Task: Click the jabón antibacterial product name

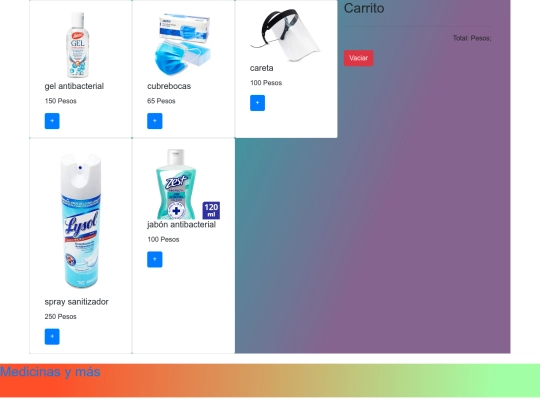Action: click(181, 225)
